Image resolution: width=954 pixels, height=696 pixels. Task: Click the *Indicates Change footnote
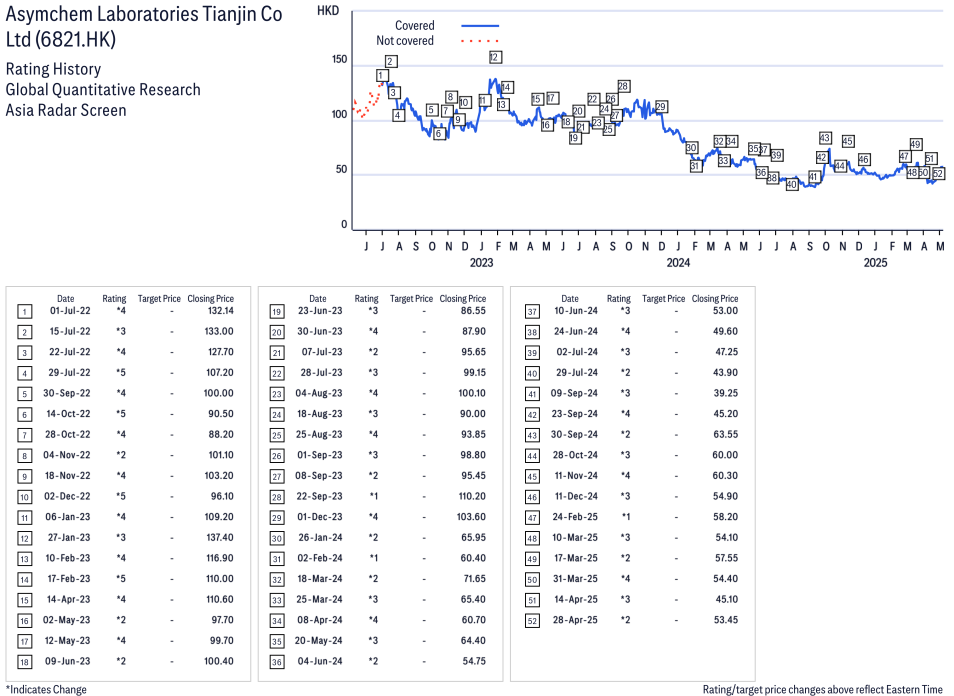pyautogui.click(x=46, y=689)
